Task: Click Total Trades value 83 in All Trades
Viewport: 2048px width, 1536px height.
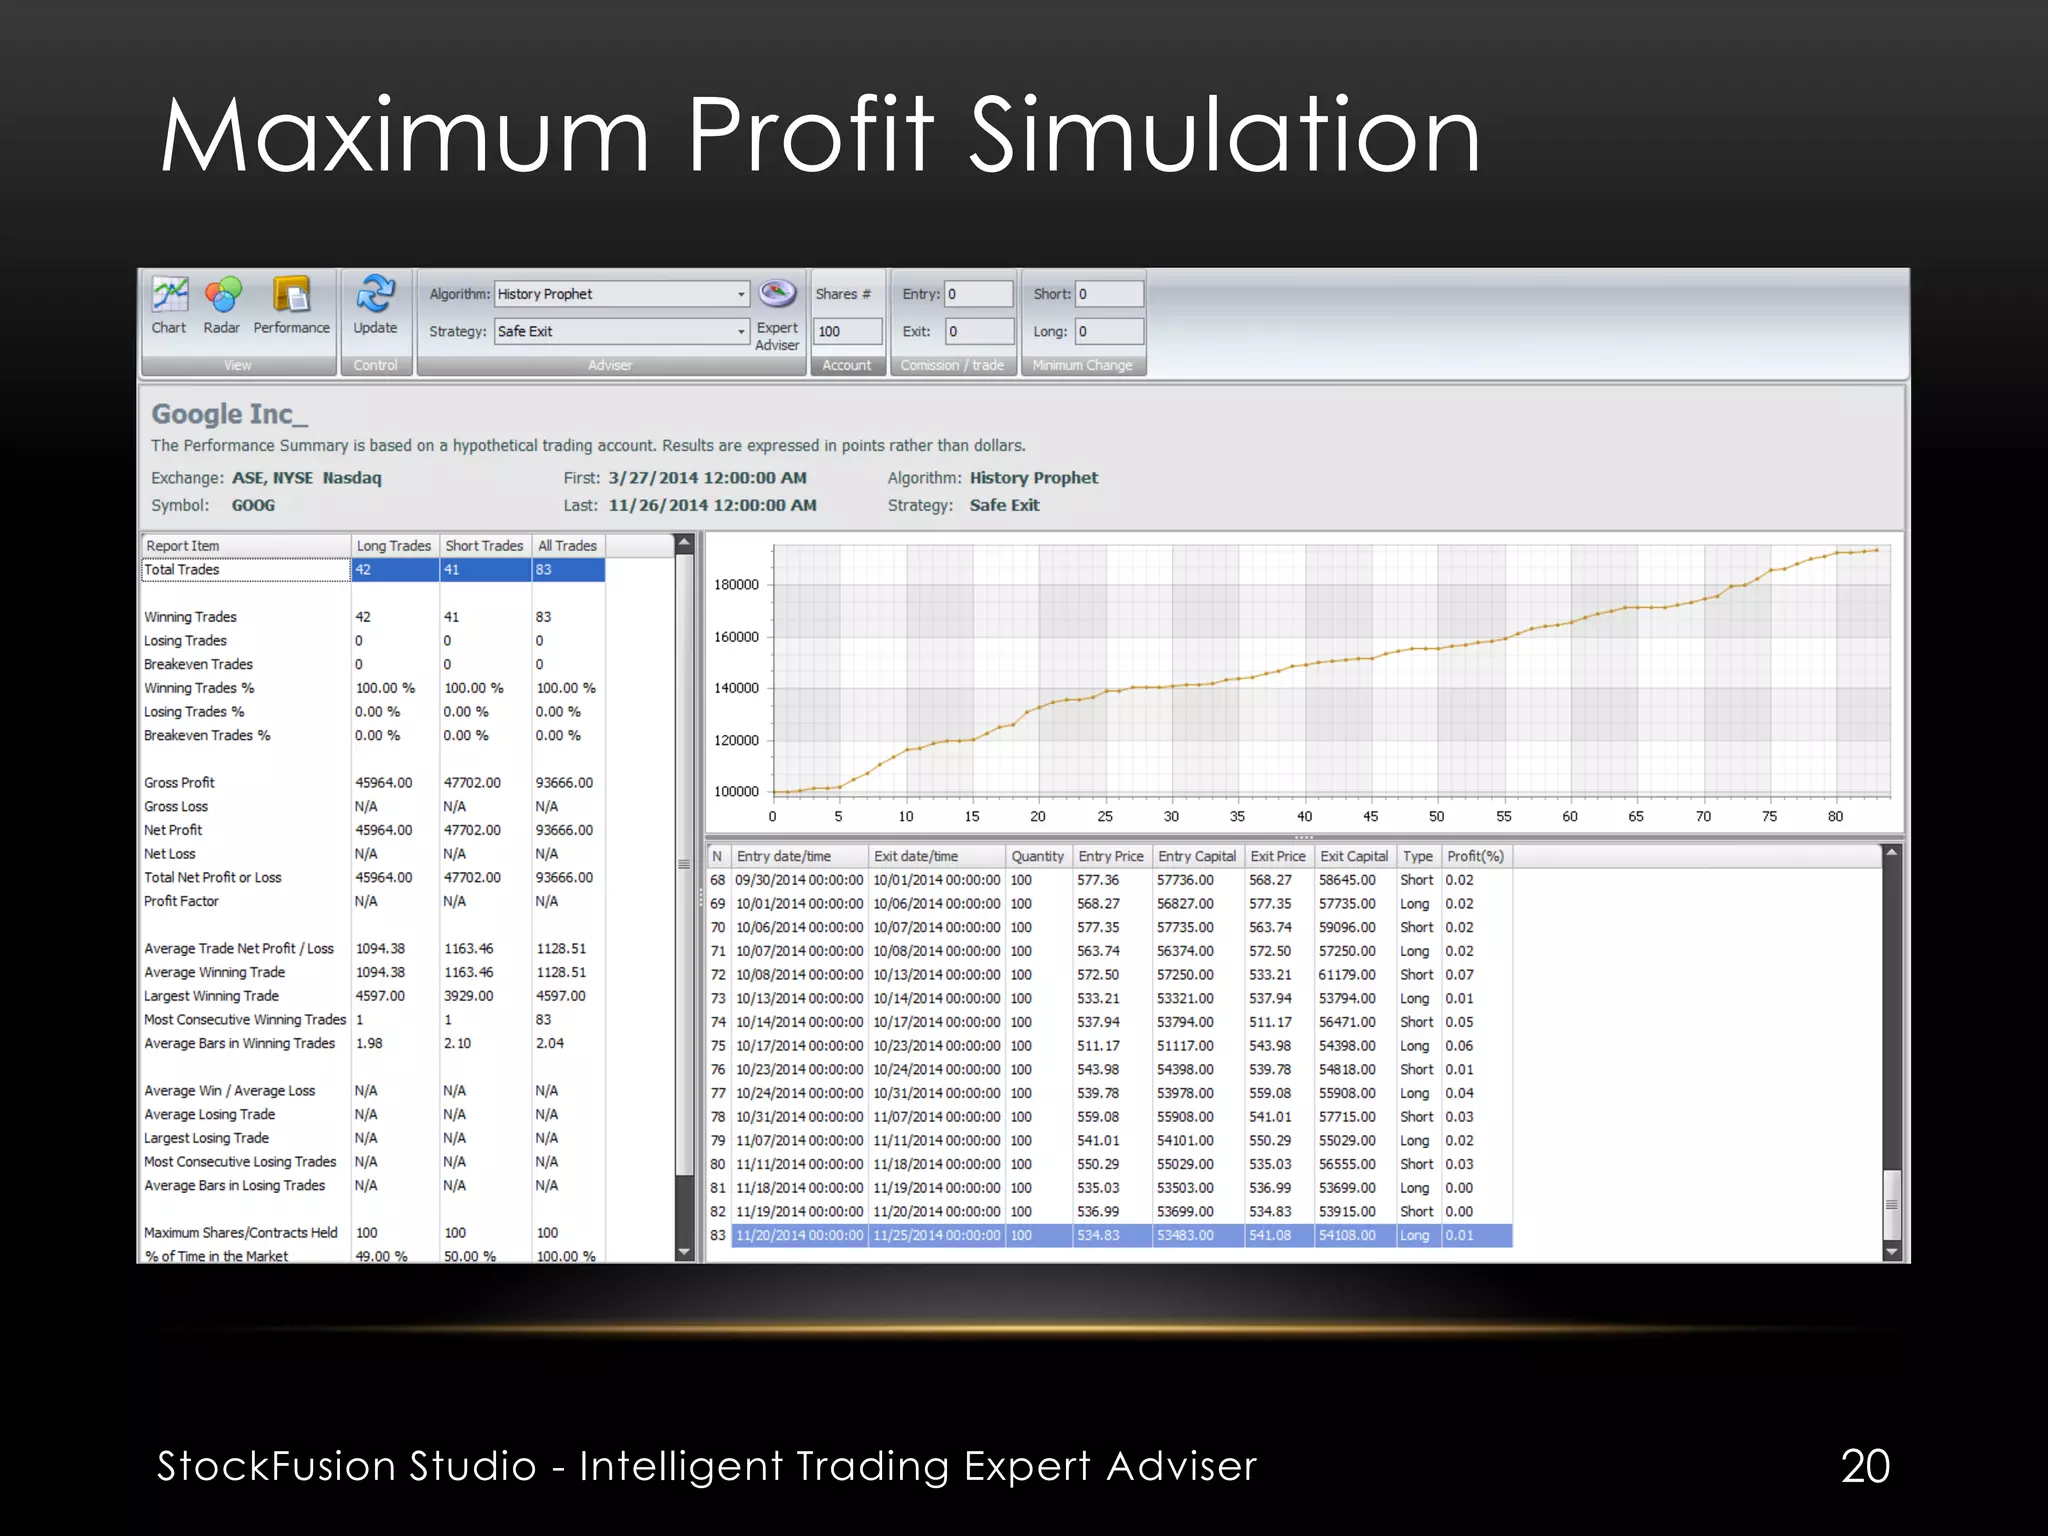Action: click(x=567, y=570)
